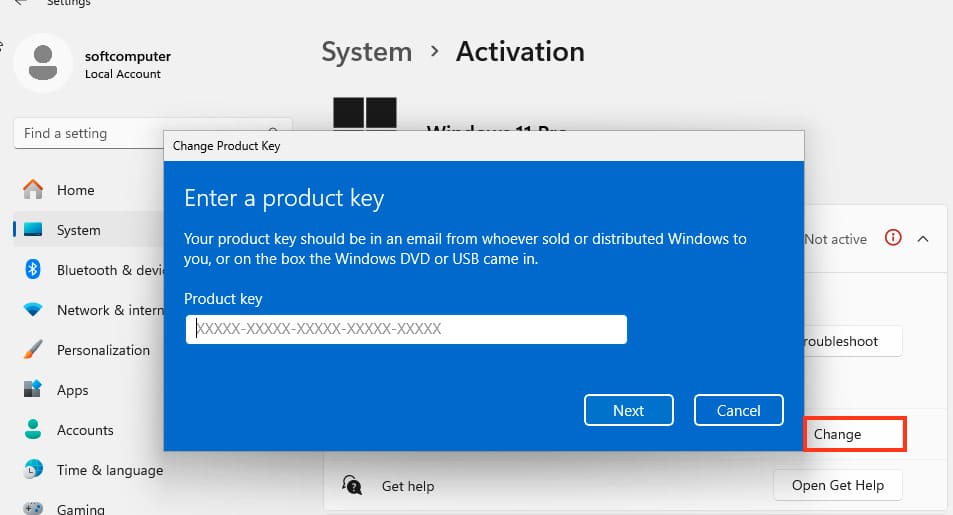Click the Time & language globe icon

pyautogui.click(x=33, y=470)
